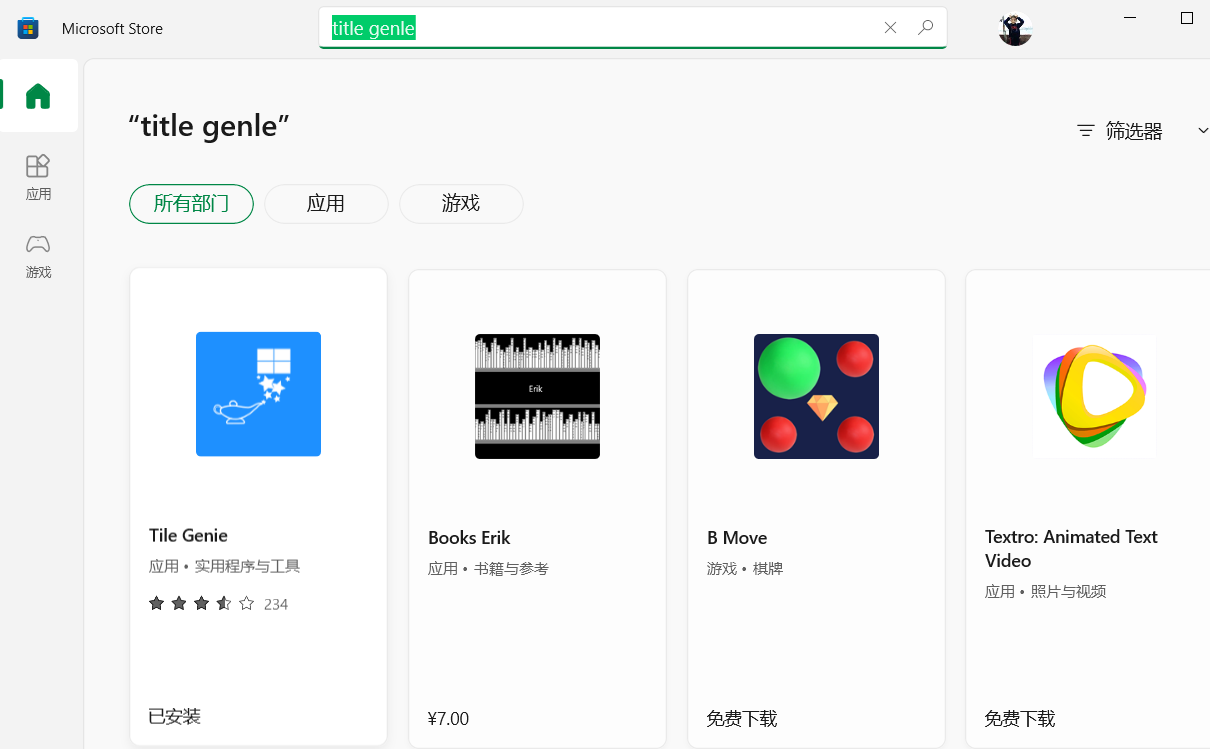Open the 游戏 section in sidebar
The image size is (1210, 749).
[x=38, y=257]
